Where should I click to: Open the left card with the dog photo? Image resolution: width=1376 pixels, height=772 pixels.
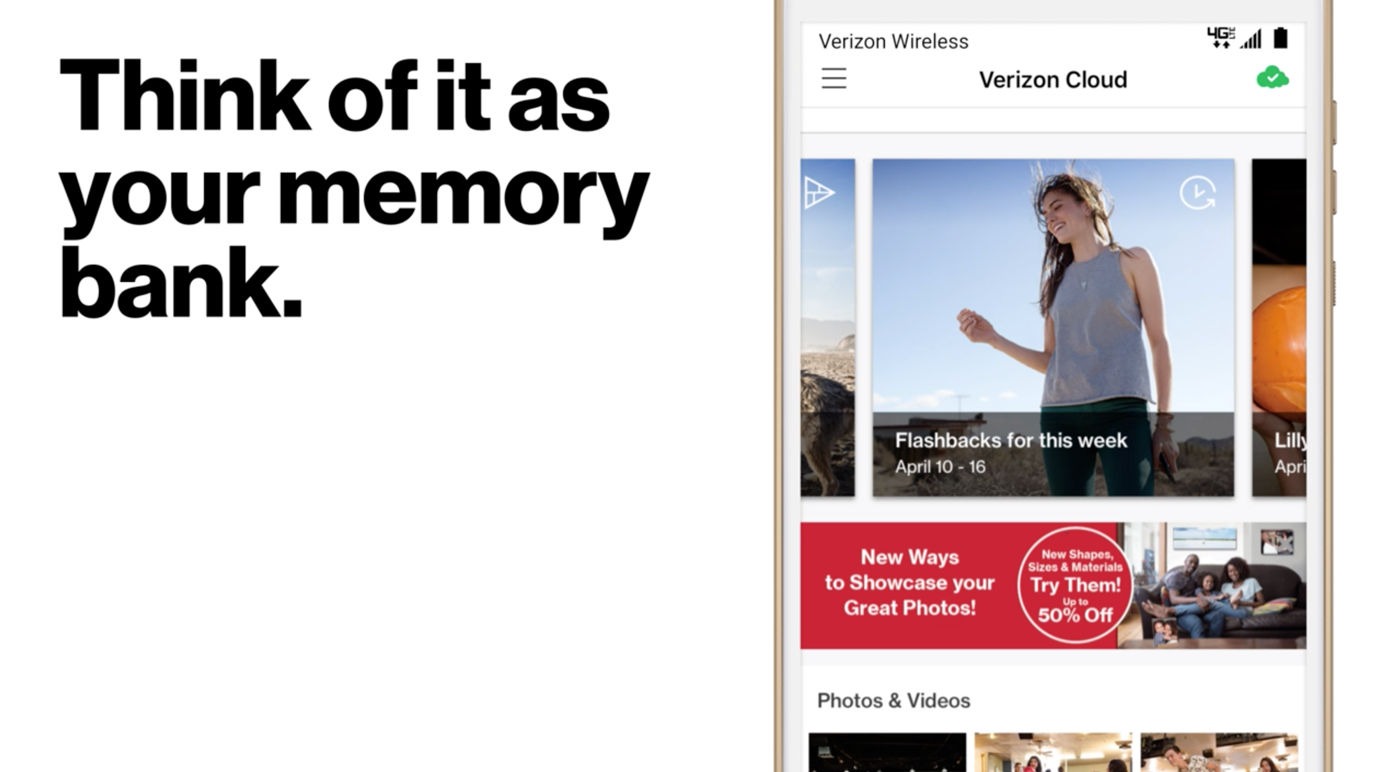(x=828, y=328)
